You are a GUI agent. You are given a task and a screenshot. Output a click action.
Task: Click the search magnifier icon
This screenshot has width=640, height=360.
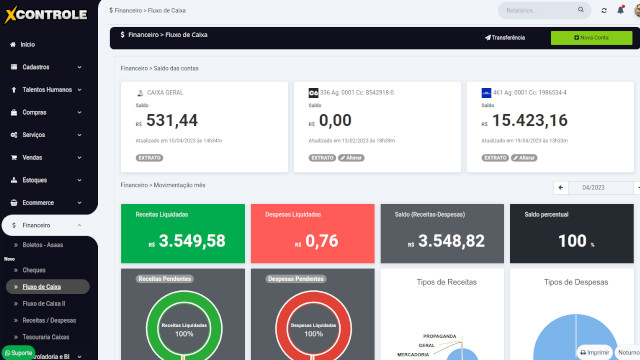pyautogui.click(x=581, y=10)
